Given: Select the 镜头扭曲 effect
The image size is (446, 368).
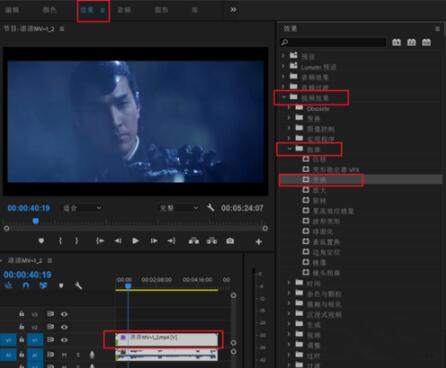Looking at the screenshot, I should coord(326,273).
